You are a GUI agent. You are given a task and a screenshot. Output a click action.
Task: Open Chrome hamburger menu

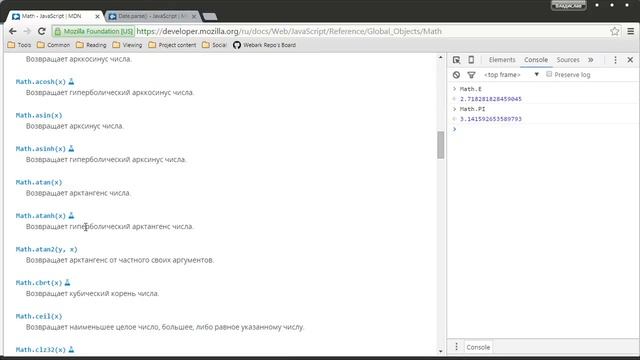coord(631,31)
